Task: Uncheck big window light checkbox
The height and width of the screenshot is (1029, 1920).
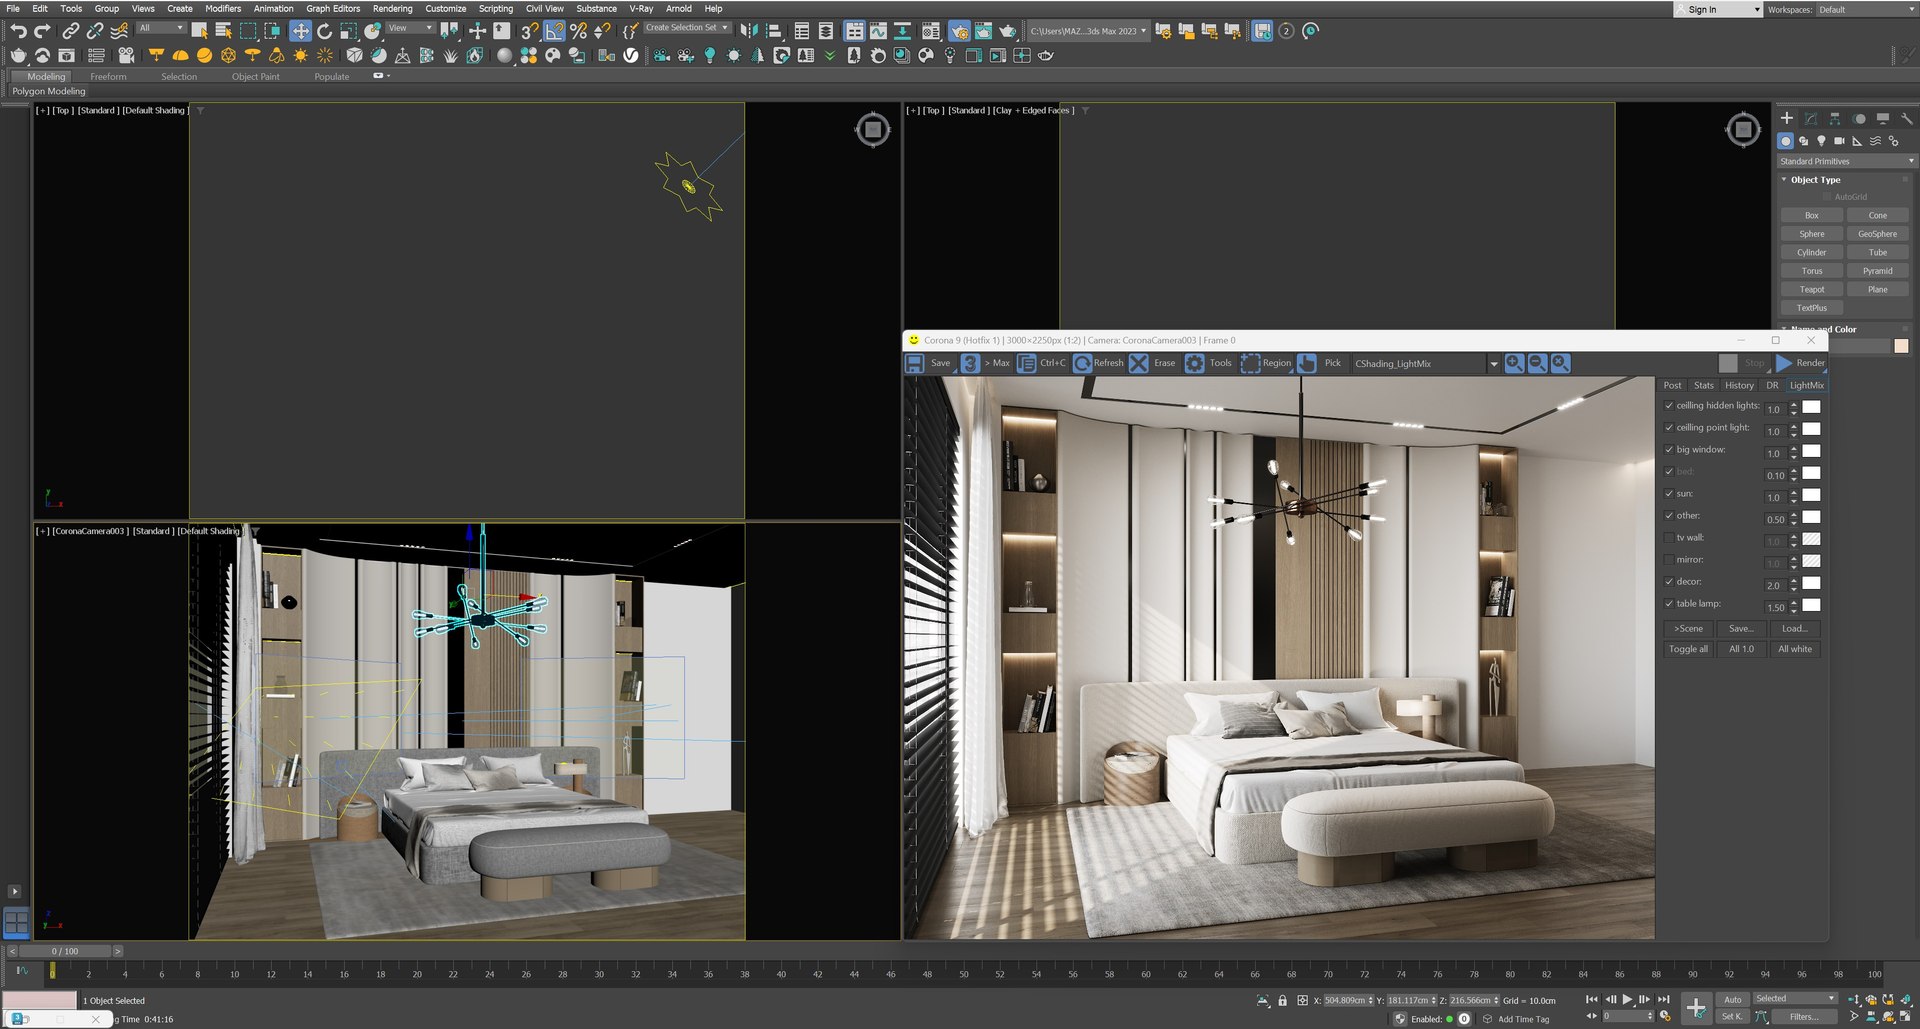Action: (1669, 450)
